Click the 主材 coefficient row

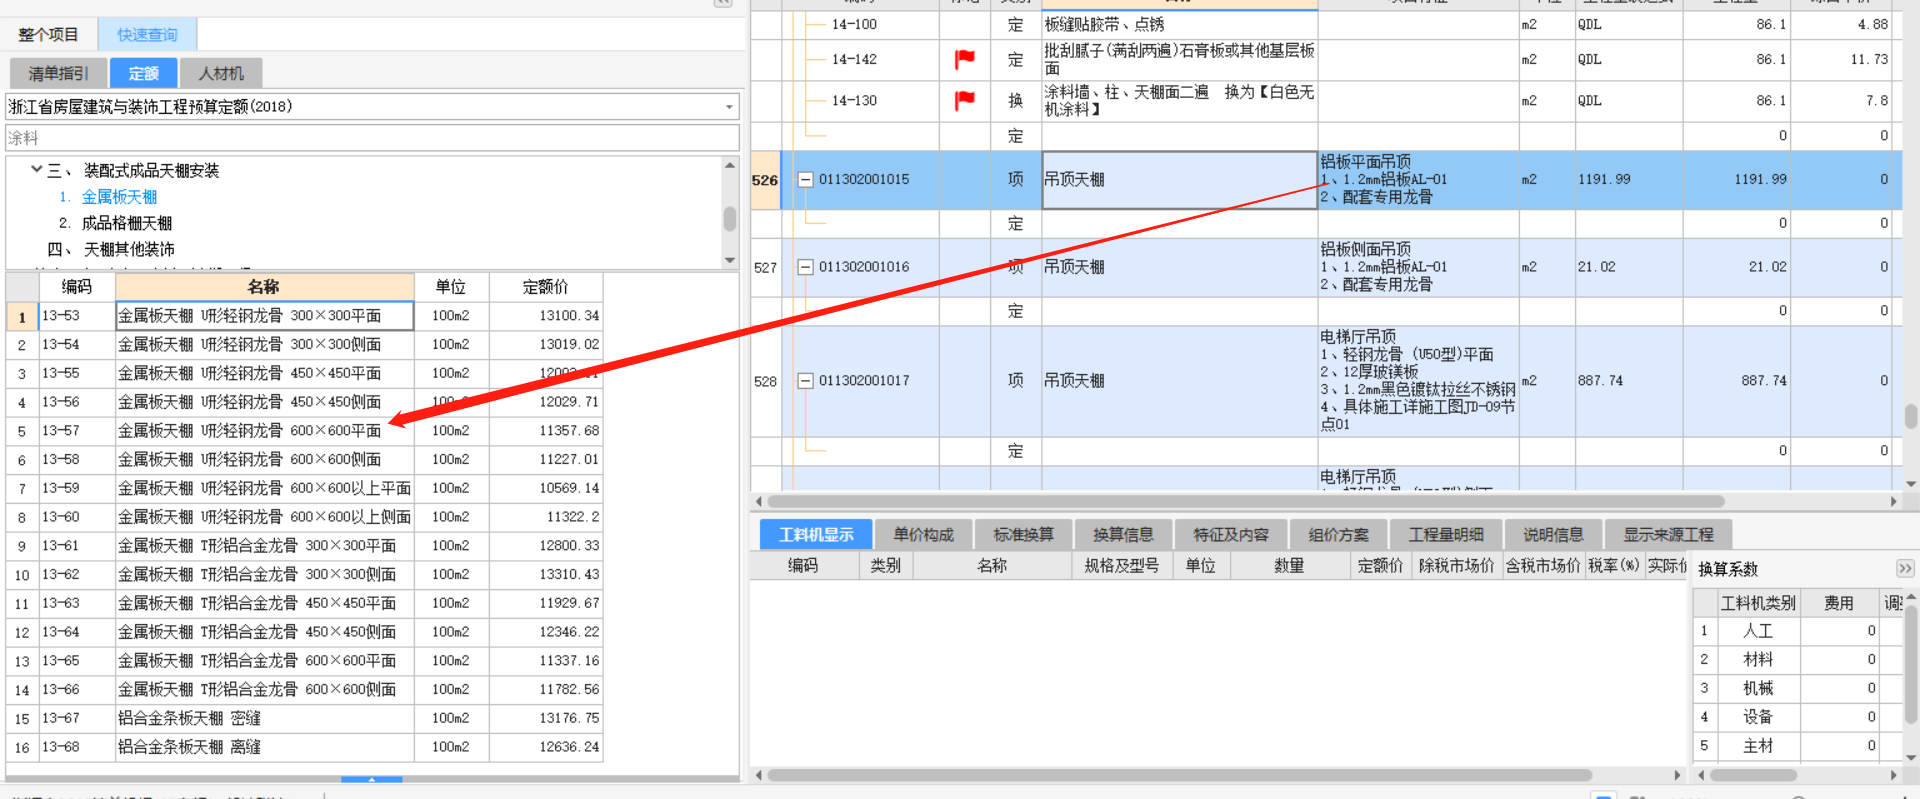(x=1797, y=746)
